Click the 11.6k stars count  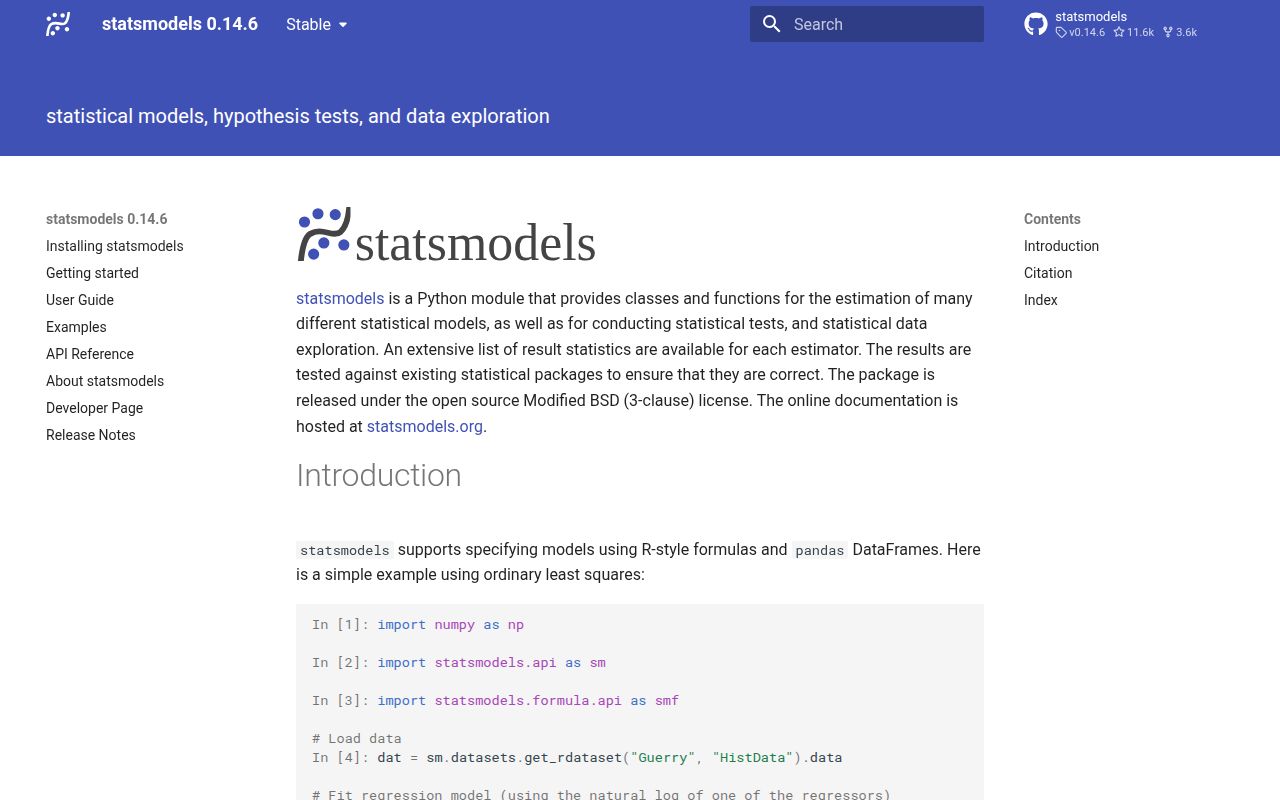coord(1134,32)
